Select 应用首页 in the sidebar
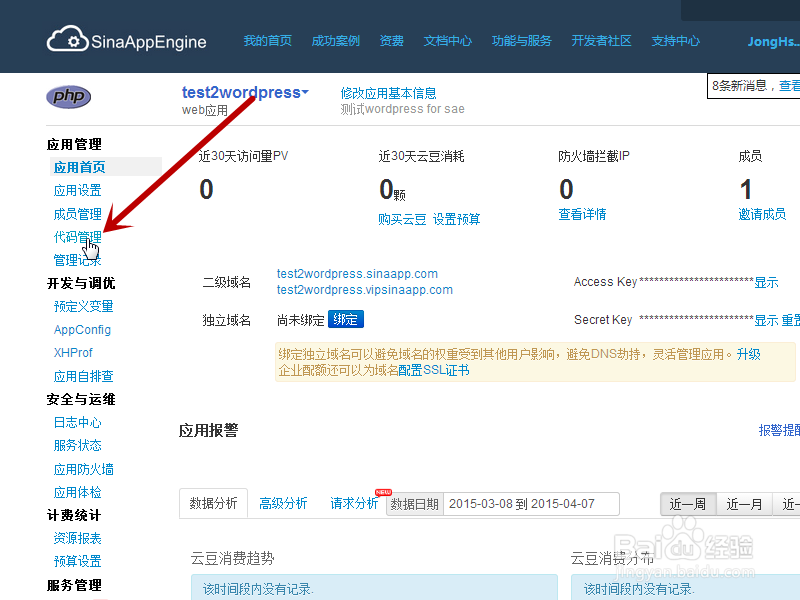 80,167
